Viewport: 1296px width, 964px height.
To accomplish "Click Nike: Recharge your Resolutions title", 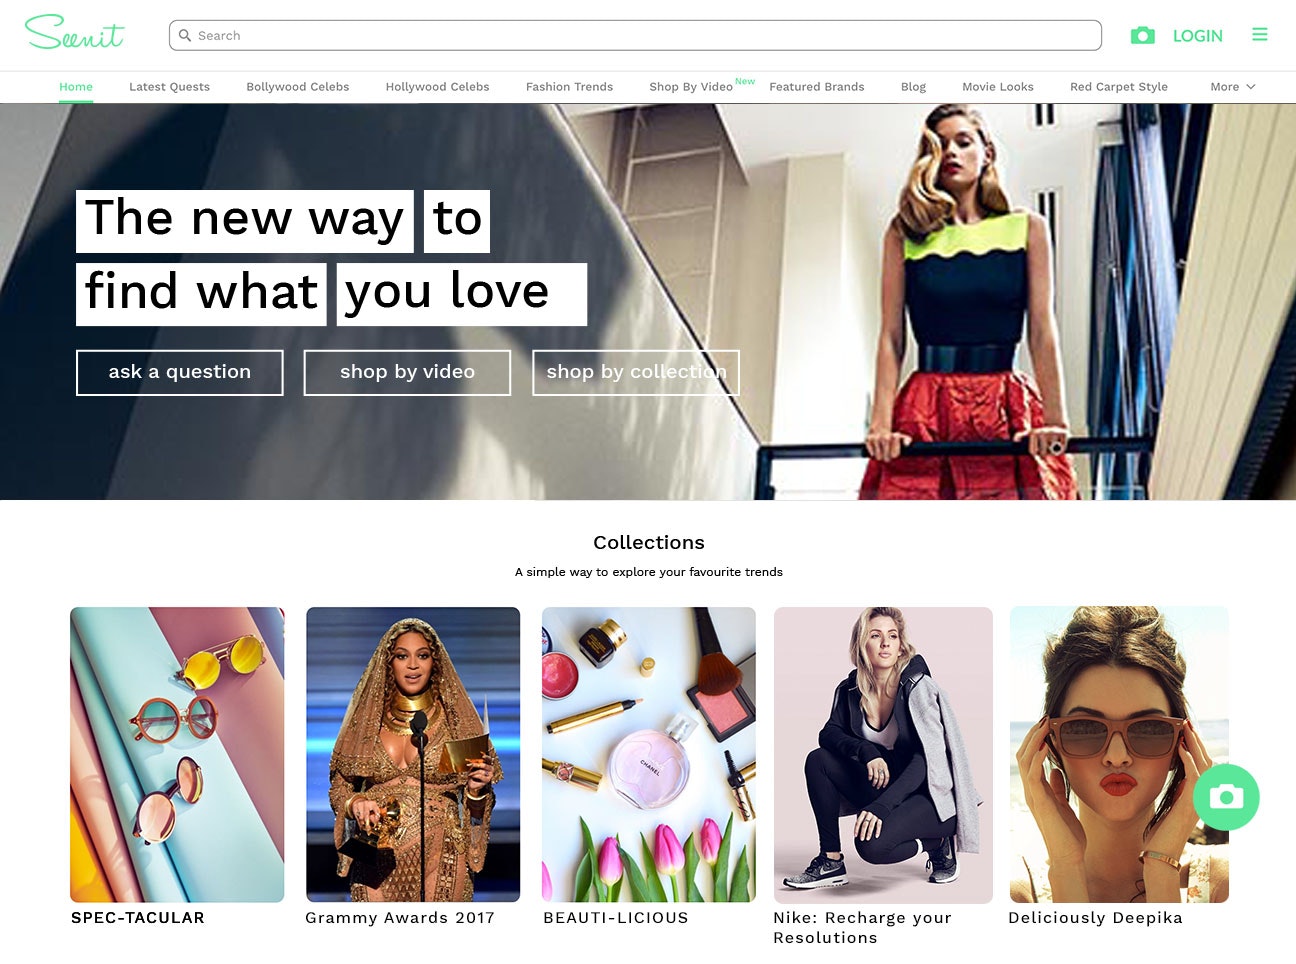I will click(862, 928).
